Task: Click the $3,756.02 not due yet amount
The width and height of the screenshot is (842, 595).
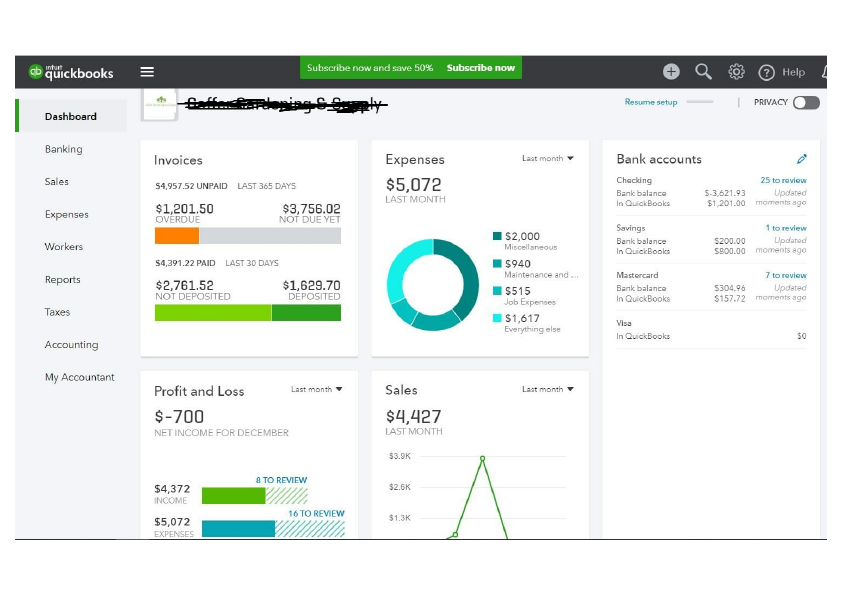Action: coord(311,209)
